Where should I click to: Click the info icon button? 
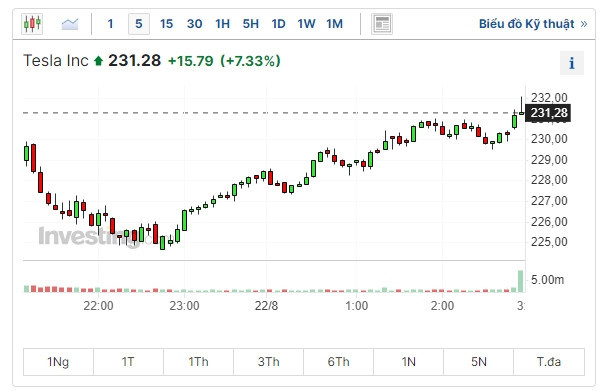click(571, 63)
